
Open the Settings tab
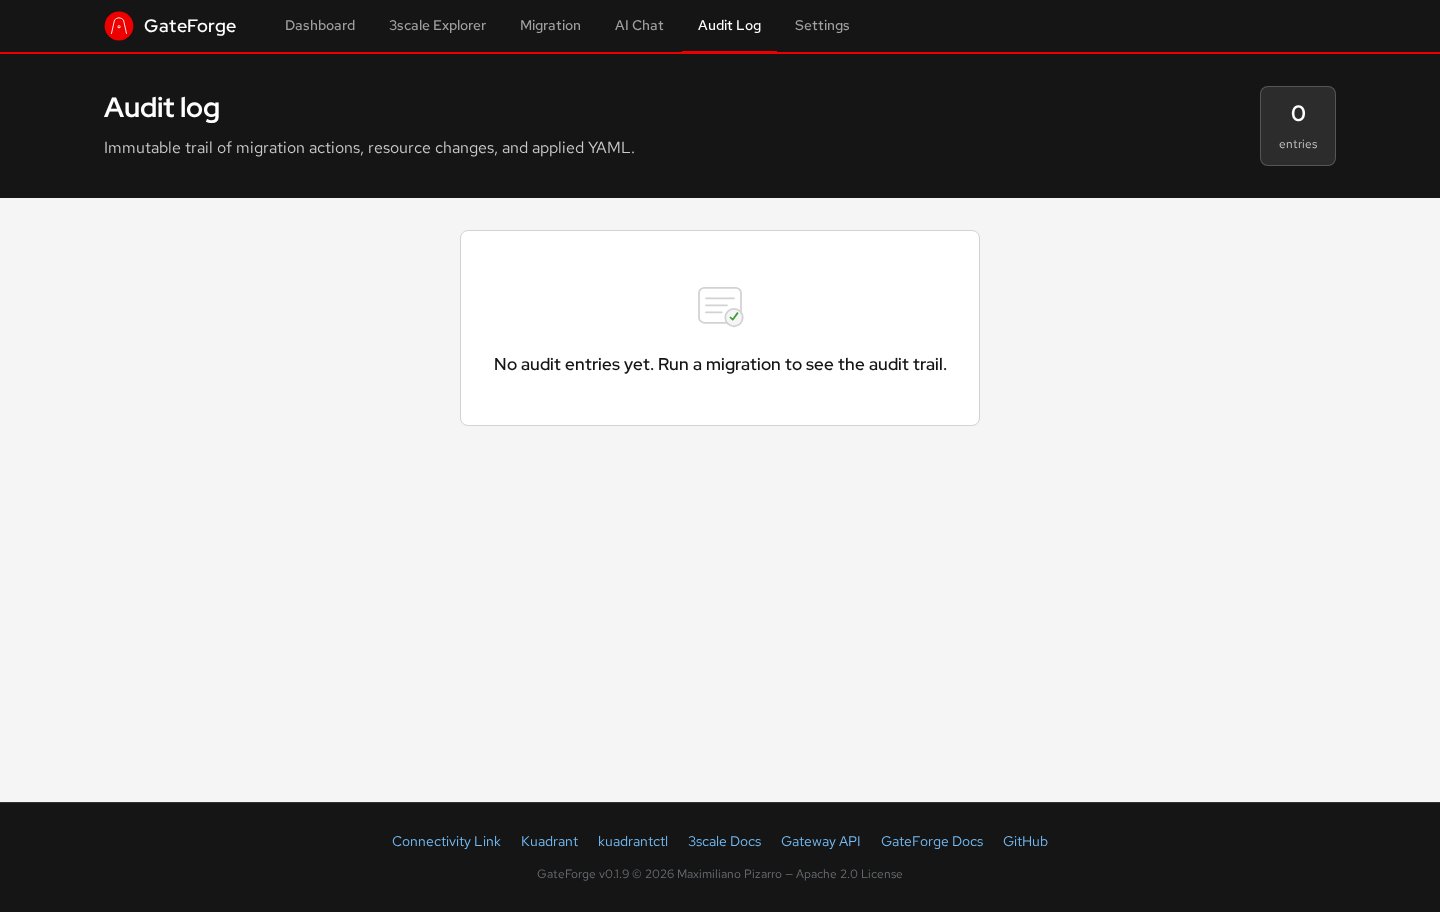822,26
